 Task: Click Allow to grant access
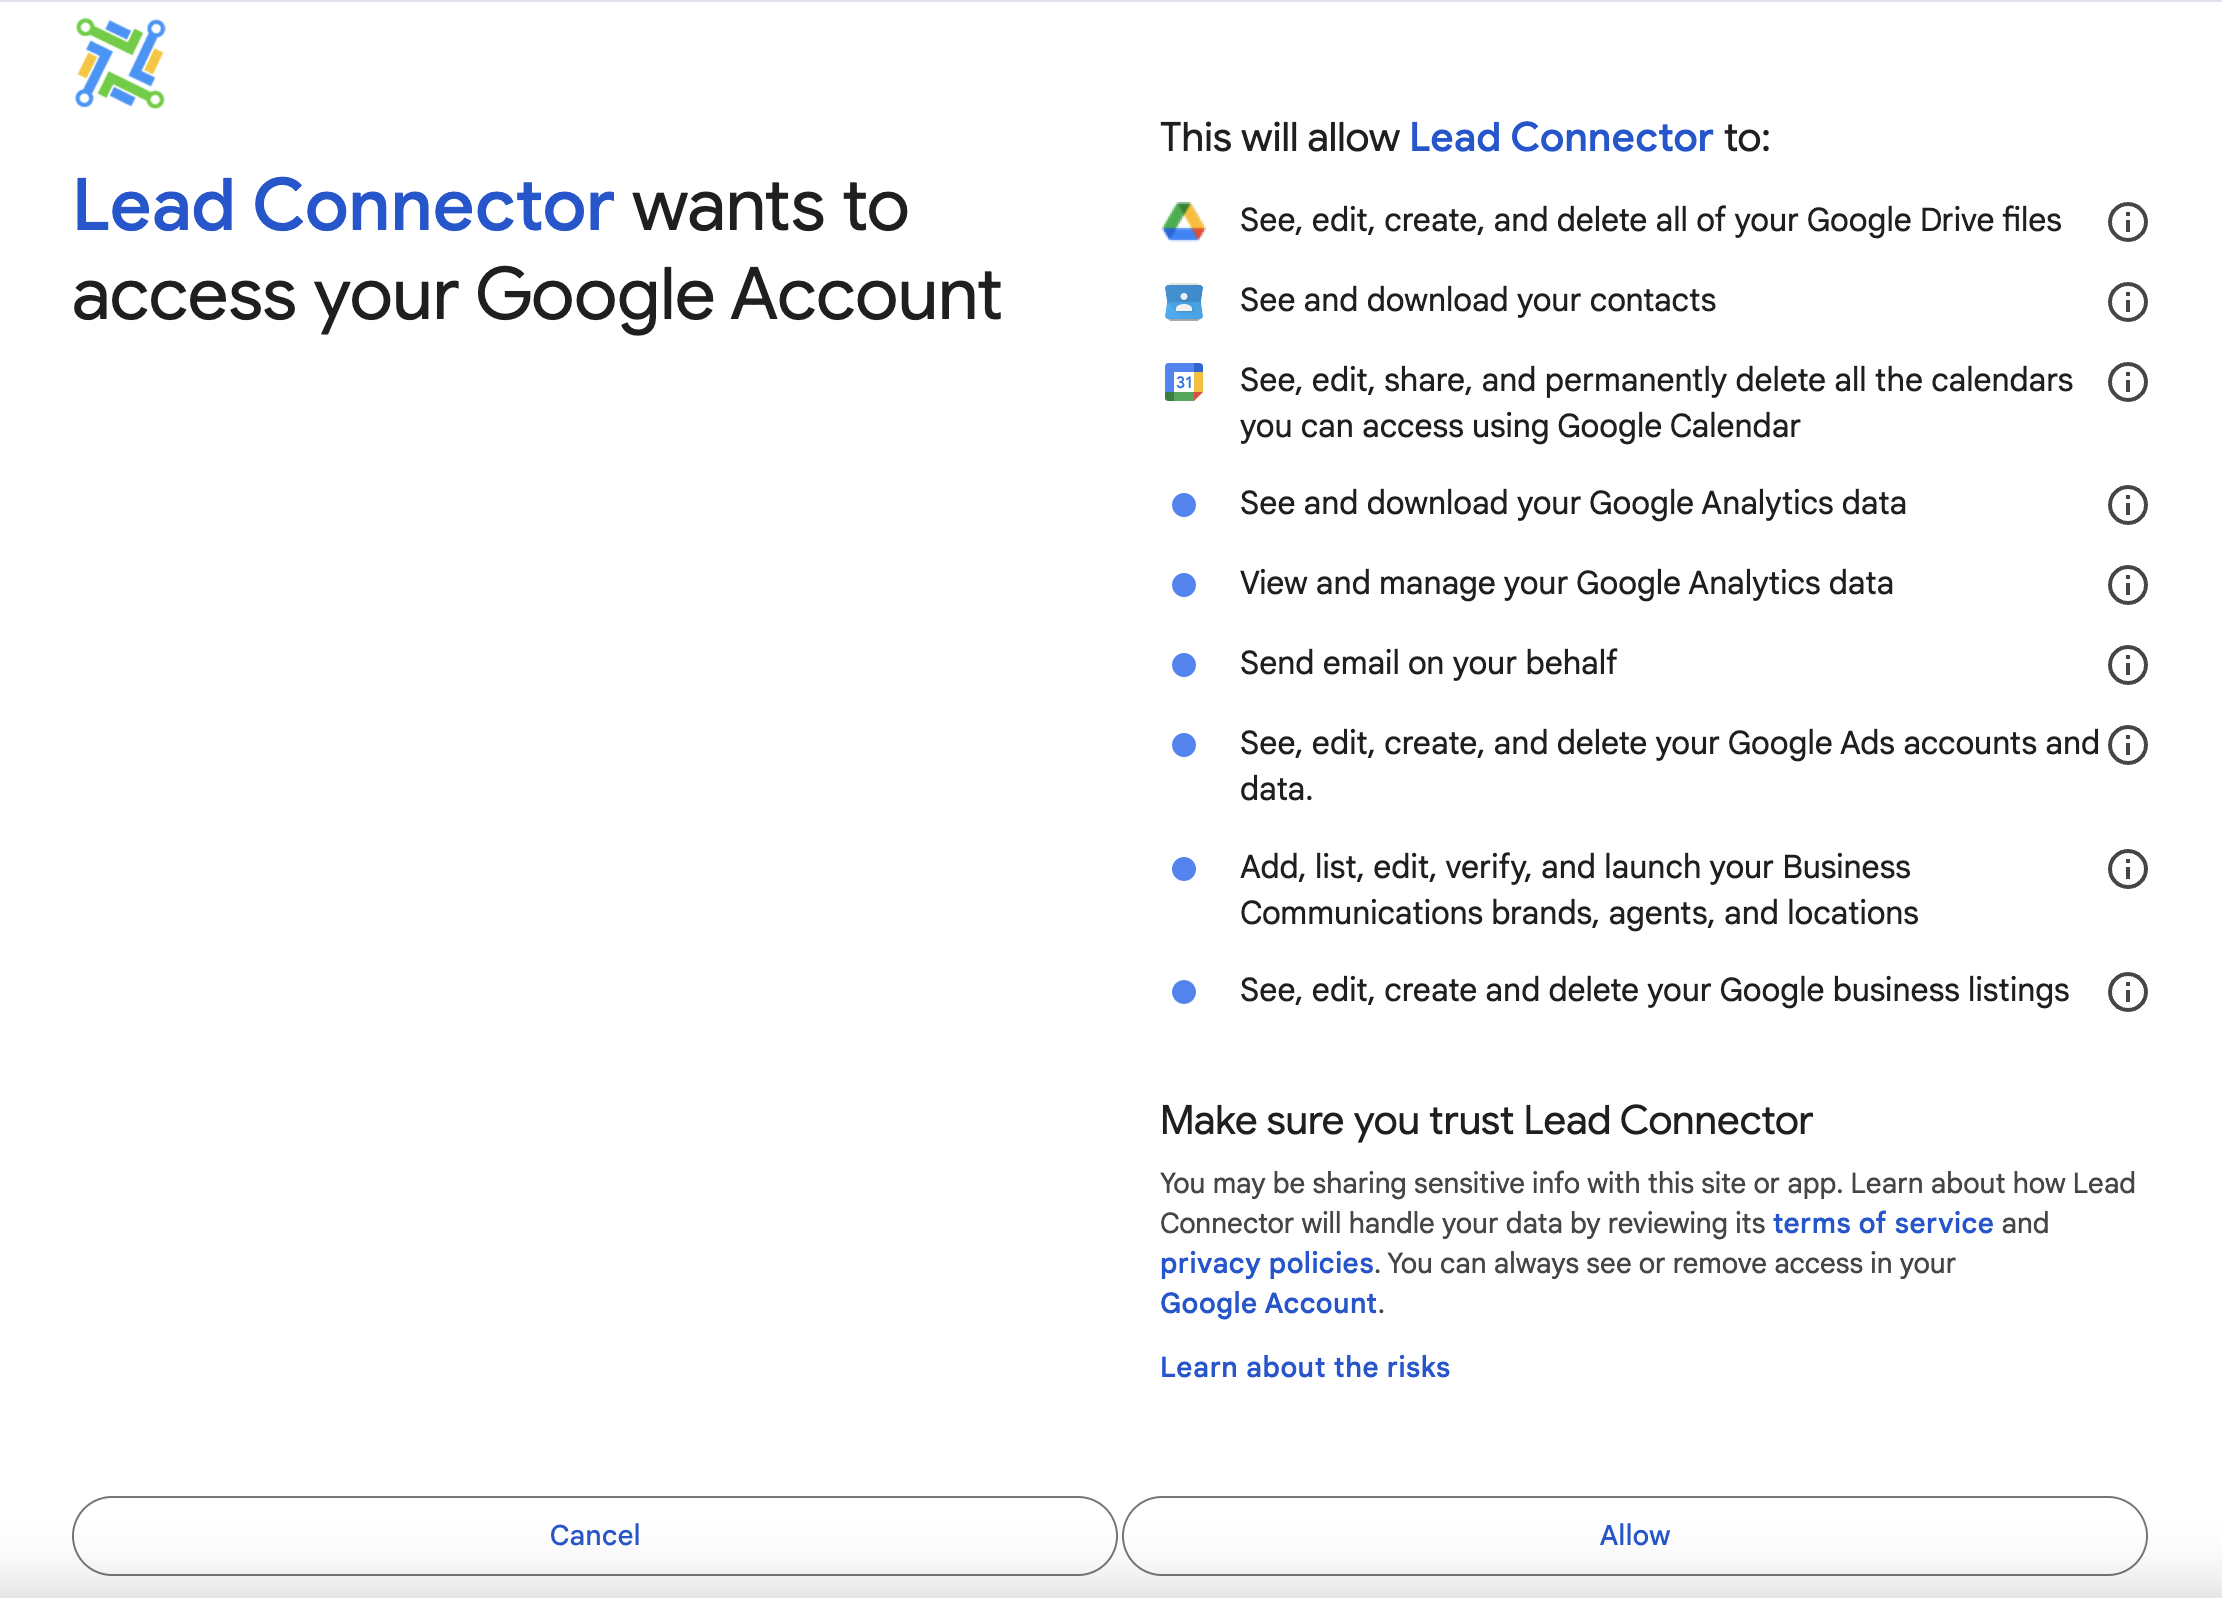coord(1634,1535)
